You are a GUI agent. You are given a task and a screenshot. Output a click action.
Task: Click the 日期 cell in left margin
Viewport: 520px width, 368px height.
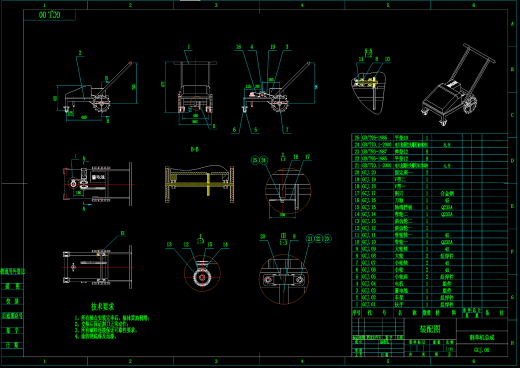[x=13, y=345]
